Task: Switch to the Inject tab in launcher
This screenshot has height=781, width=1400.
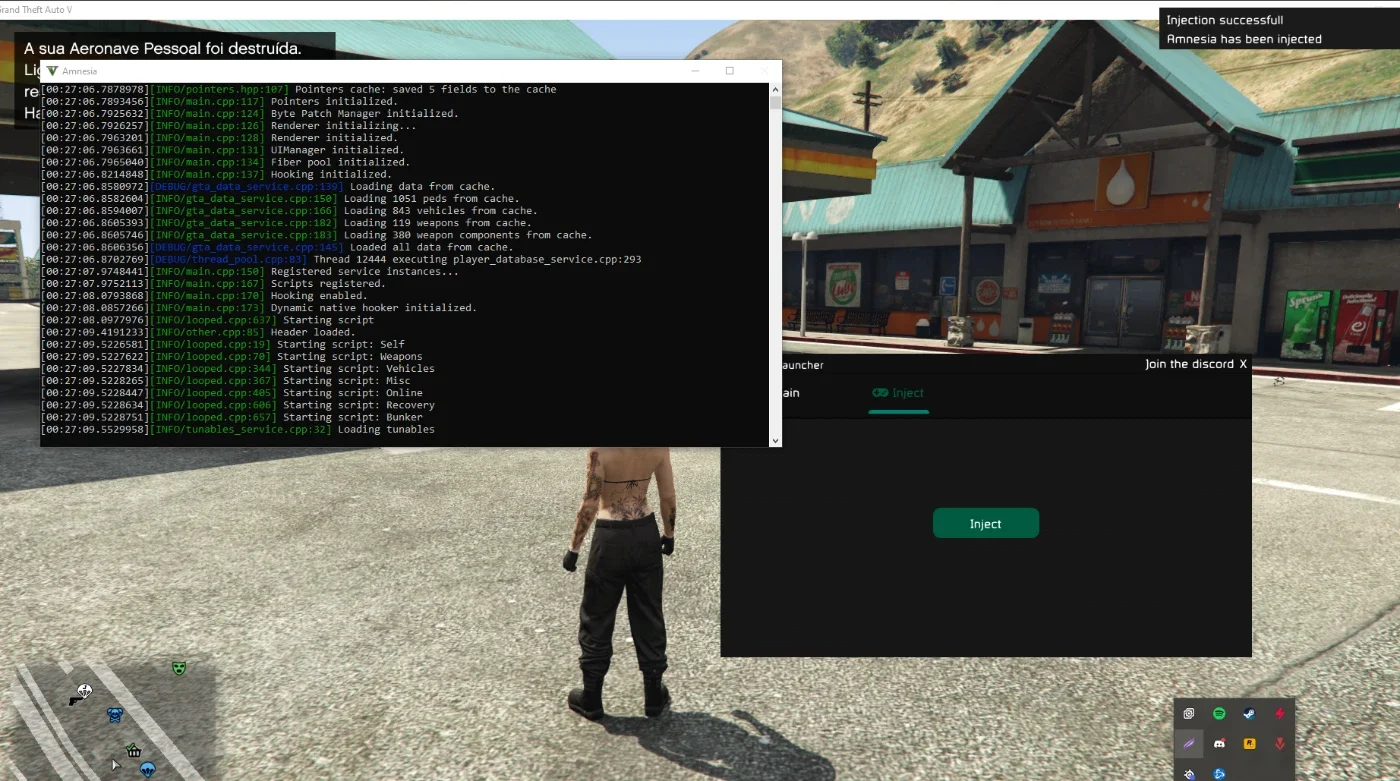Action: (898, 393)
